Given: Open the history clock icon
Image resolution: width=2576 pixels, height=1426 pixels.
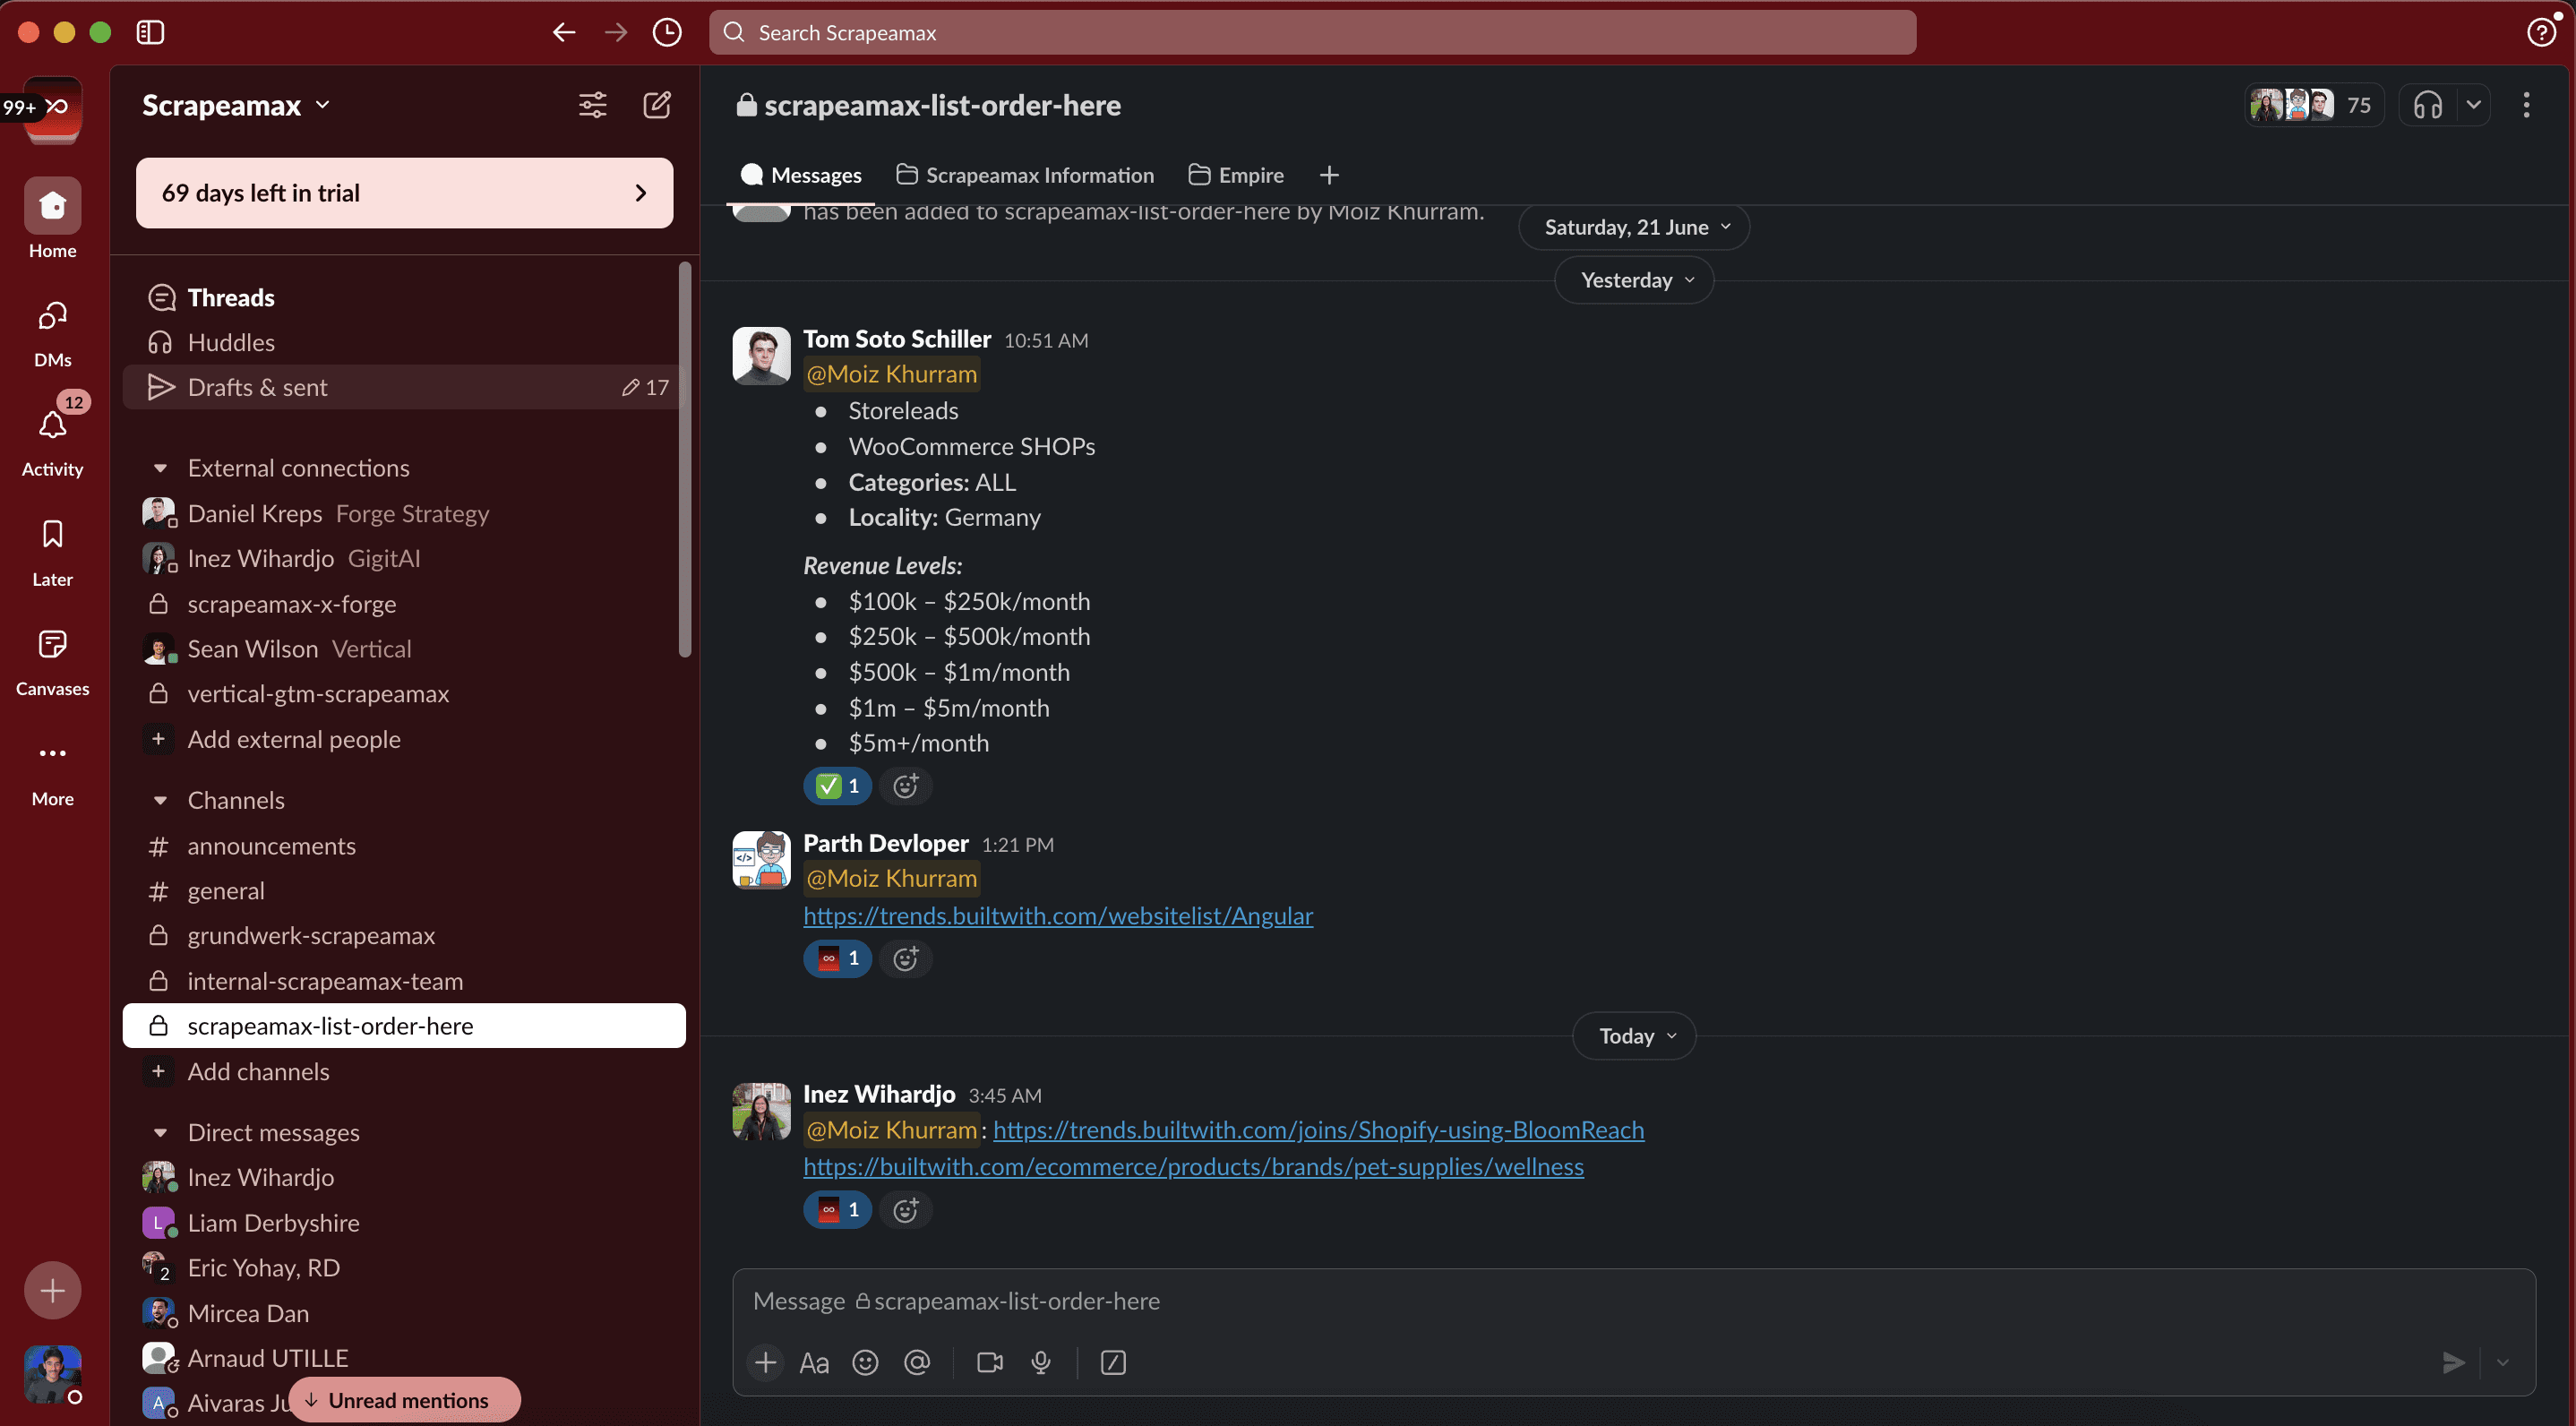Looking at the screenshot, I should point(667,32).
